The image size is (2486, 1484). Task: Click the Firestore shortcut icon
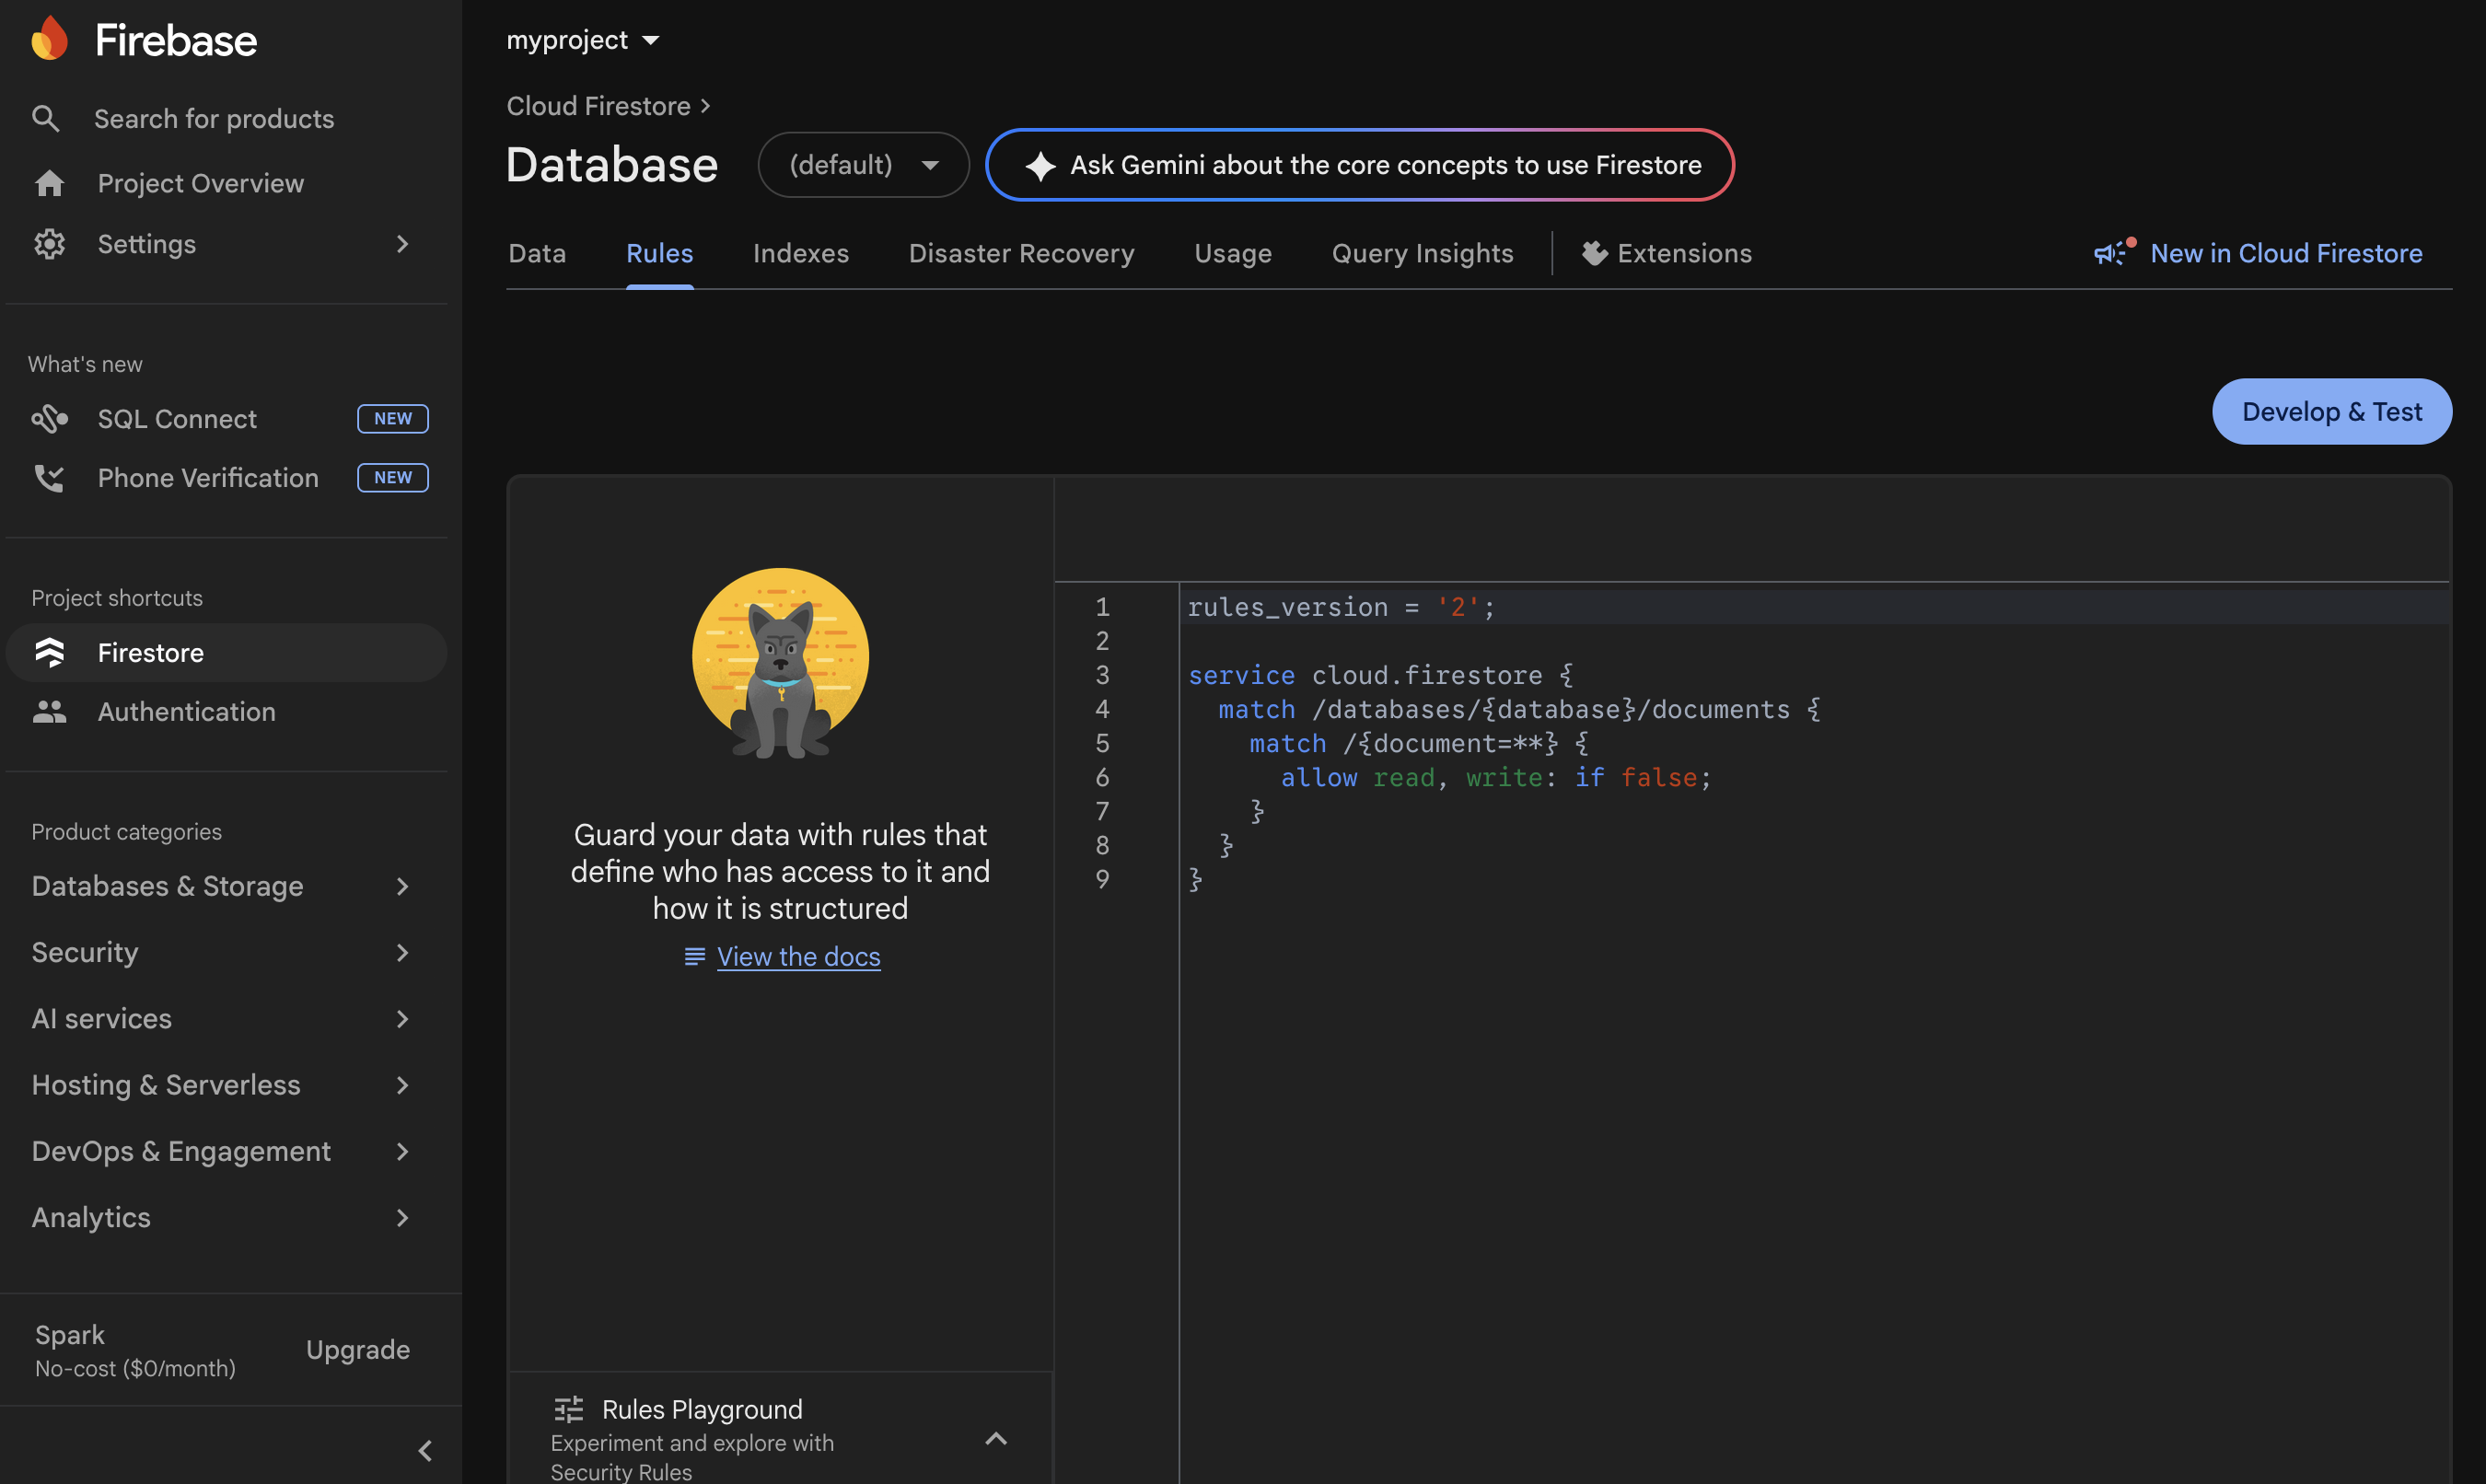49,652
